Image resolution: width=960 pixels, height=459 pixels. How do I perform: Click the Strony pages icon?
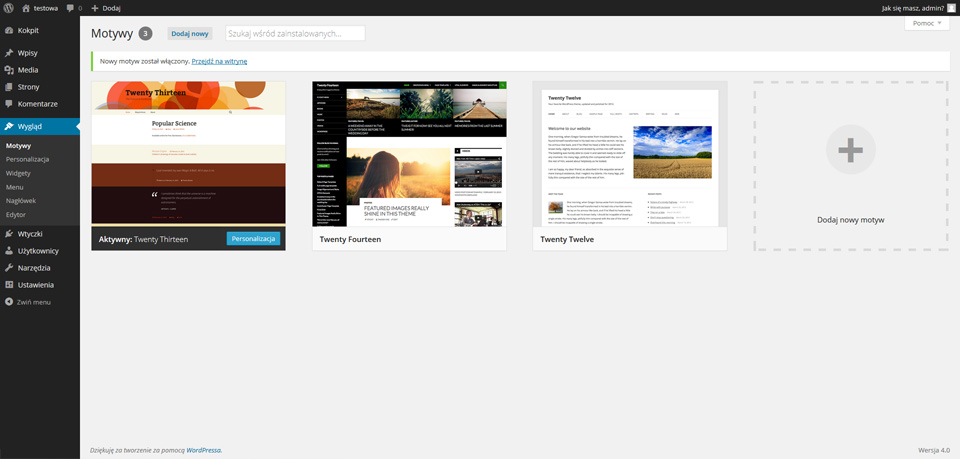click(x=9, y=88)
